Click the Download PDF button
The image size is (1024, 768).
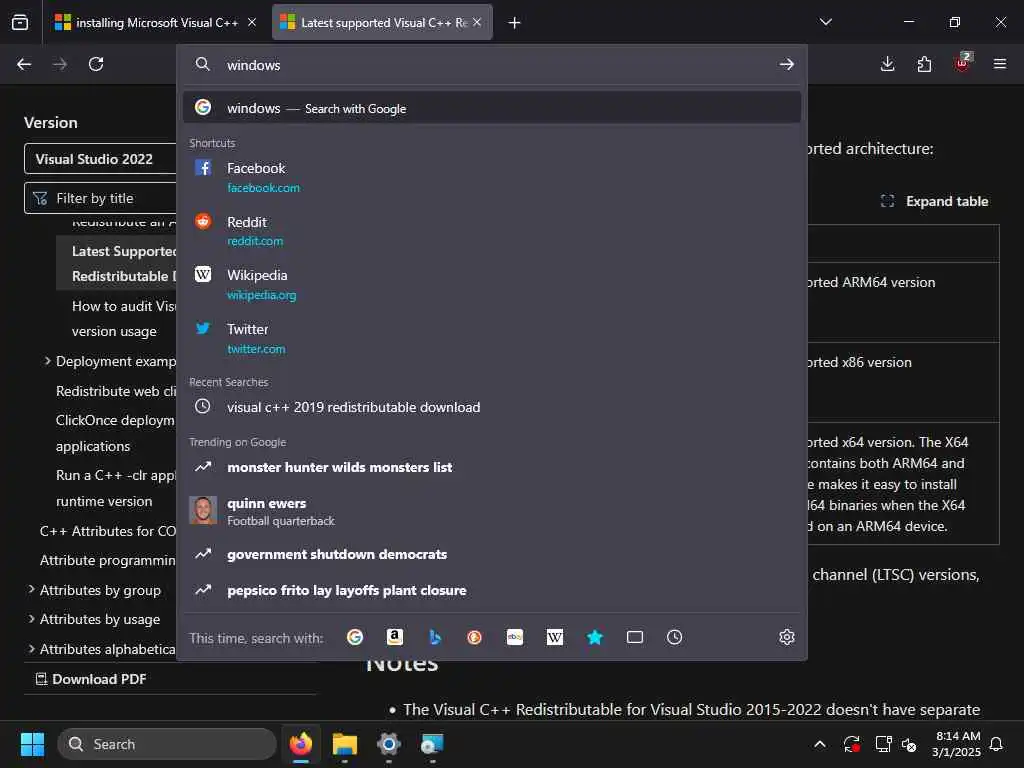tap(91, 679)
